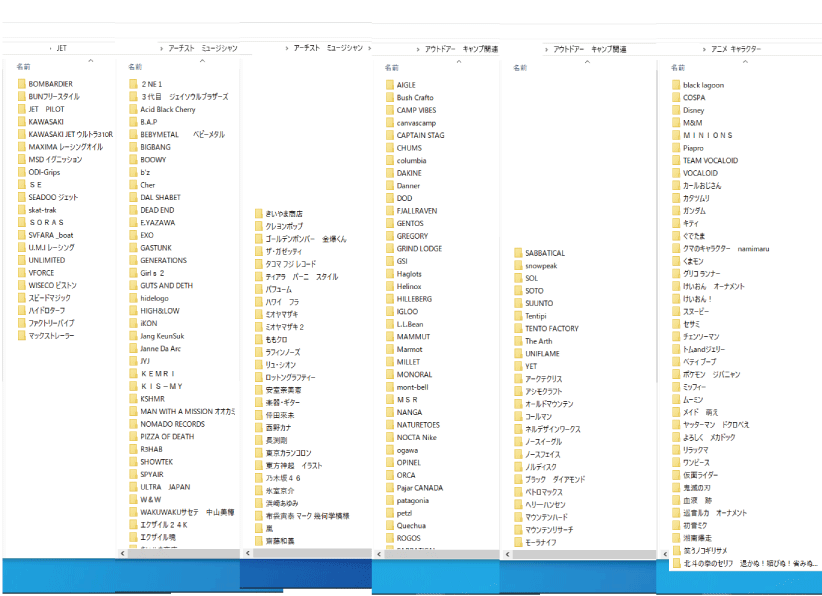Select the コールマン folder icon
Screen dimensions: 822x596
[518, 416]
